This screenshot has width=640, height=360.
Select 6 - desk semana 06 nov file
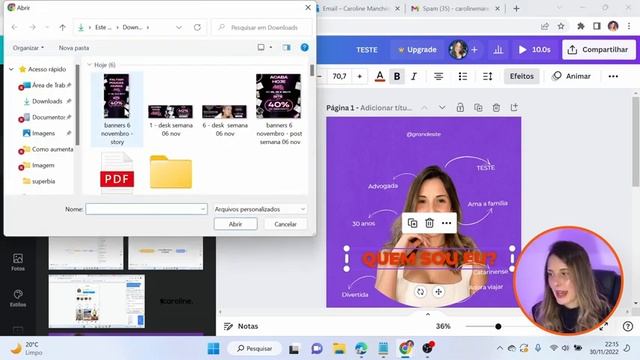pyautogui.click(x=225, y=121)
